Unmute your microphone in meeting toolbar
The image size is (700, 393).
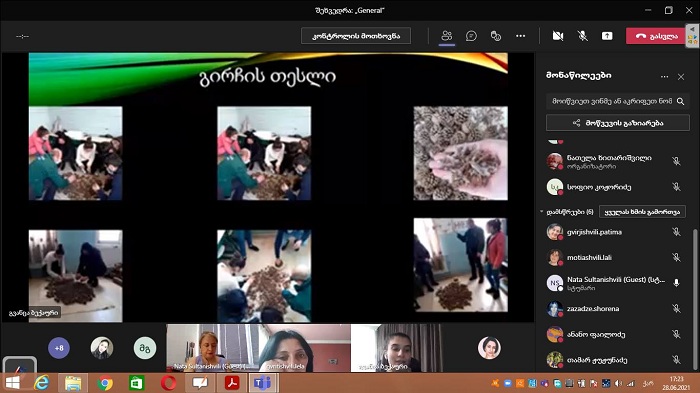coord(582,36)
